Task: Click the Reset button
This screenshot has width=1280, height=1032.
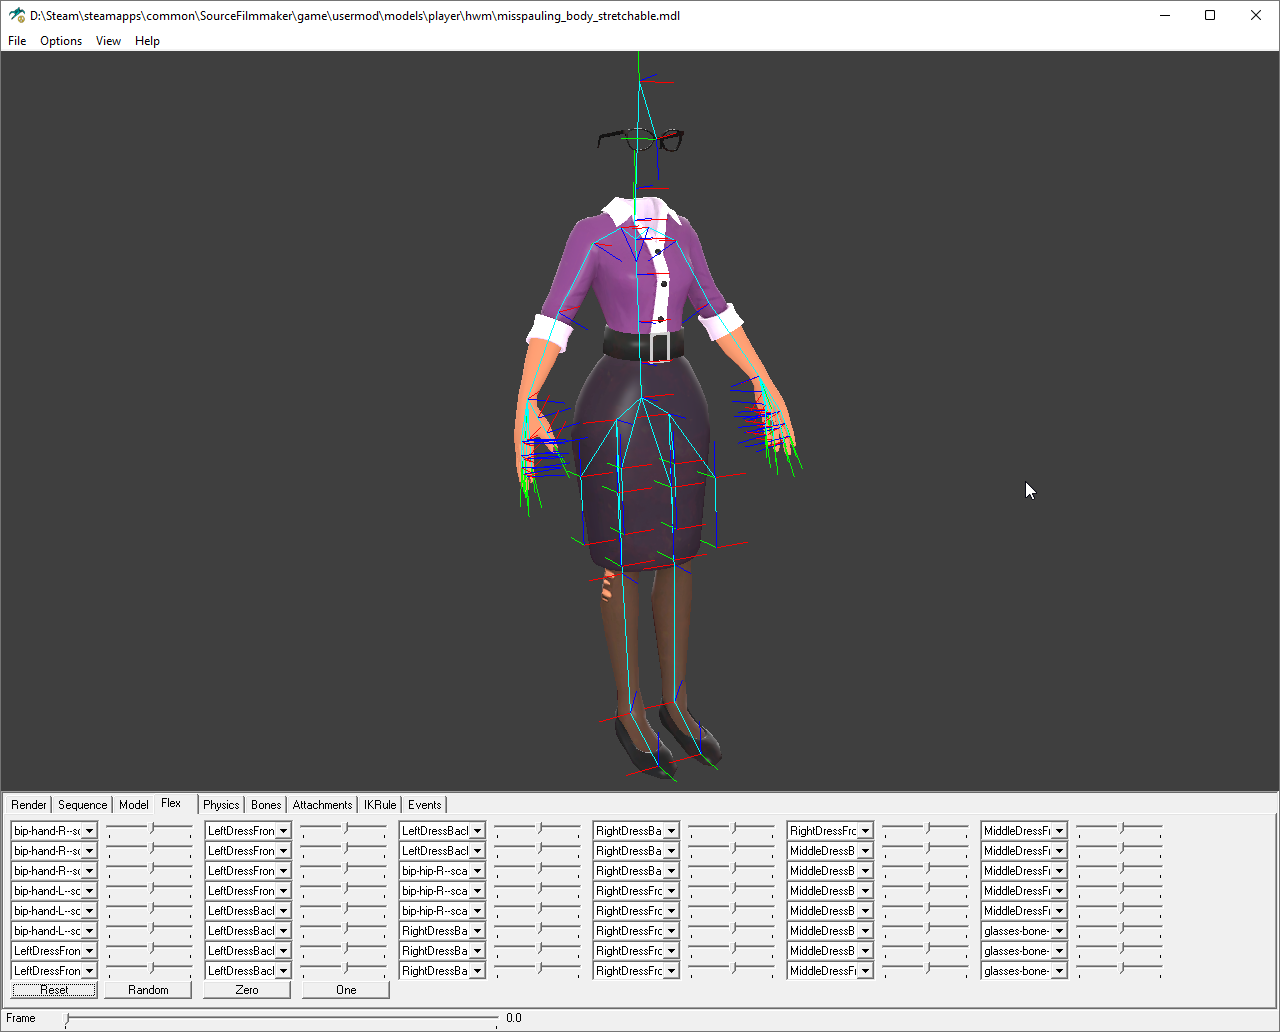Action: [54, 990]
